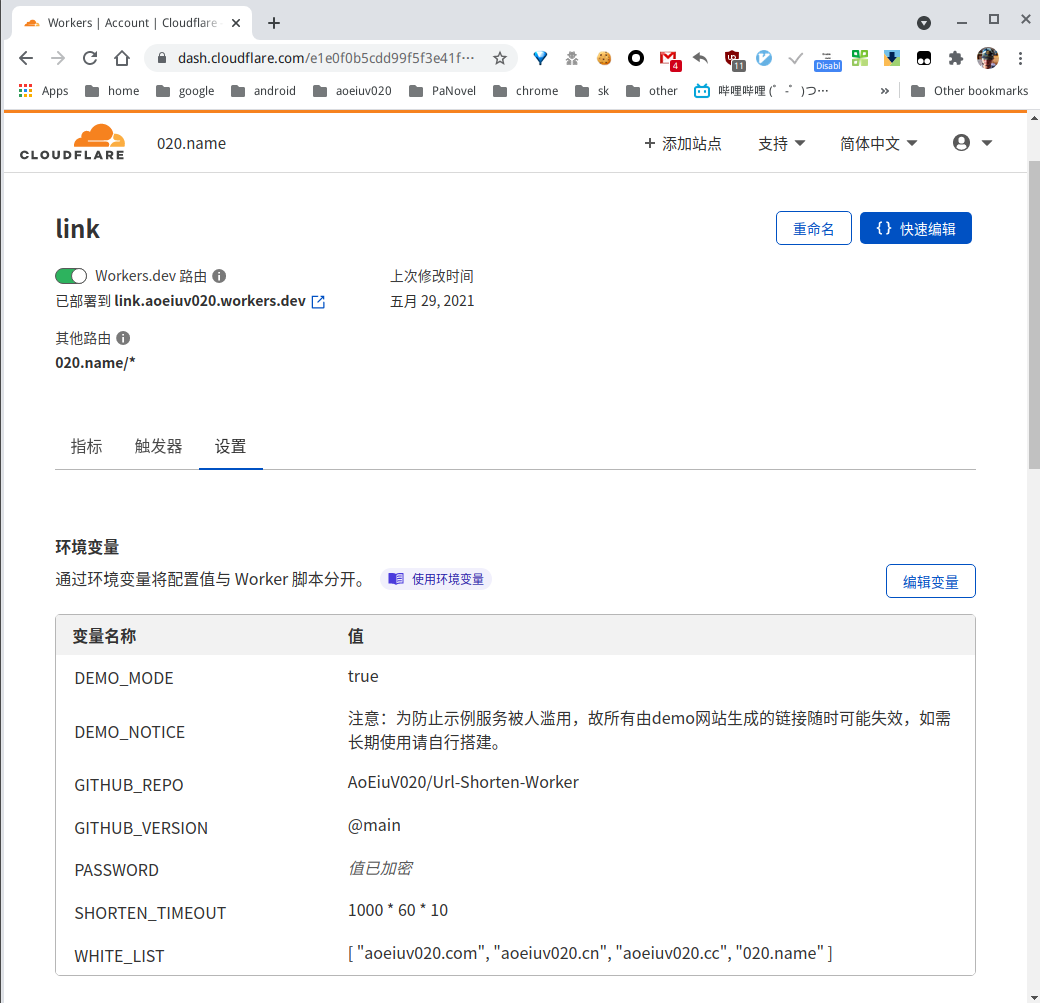Switch to the 指标 tab
Viewport: 1040px width, 1003px height.
point(86,446)
